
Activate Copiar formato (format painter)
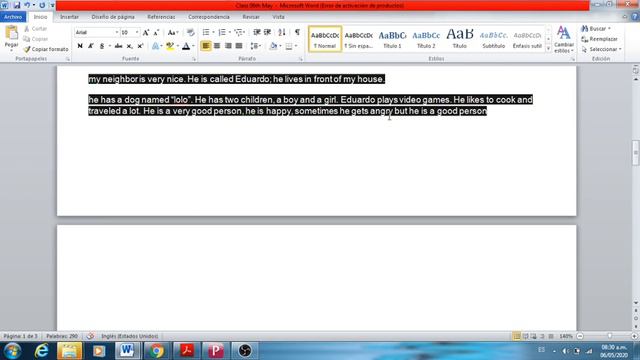pos(46,49)
